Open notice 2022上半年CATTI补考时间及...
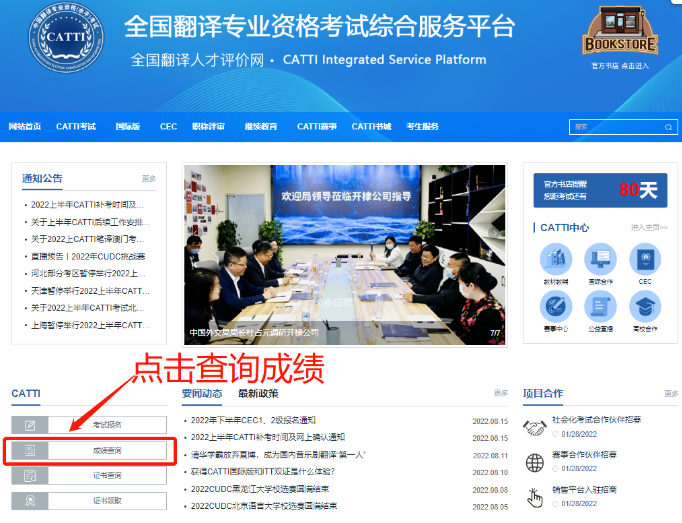The height and width of the screenshot is (523, 682). (x=87, y=205)
